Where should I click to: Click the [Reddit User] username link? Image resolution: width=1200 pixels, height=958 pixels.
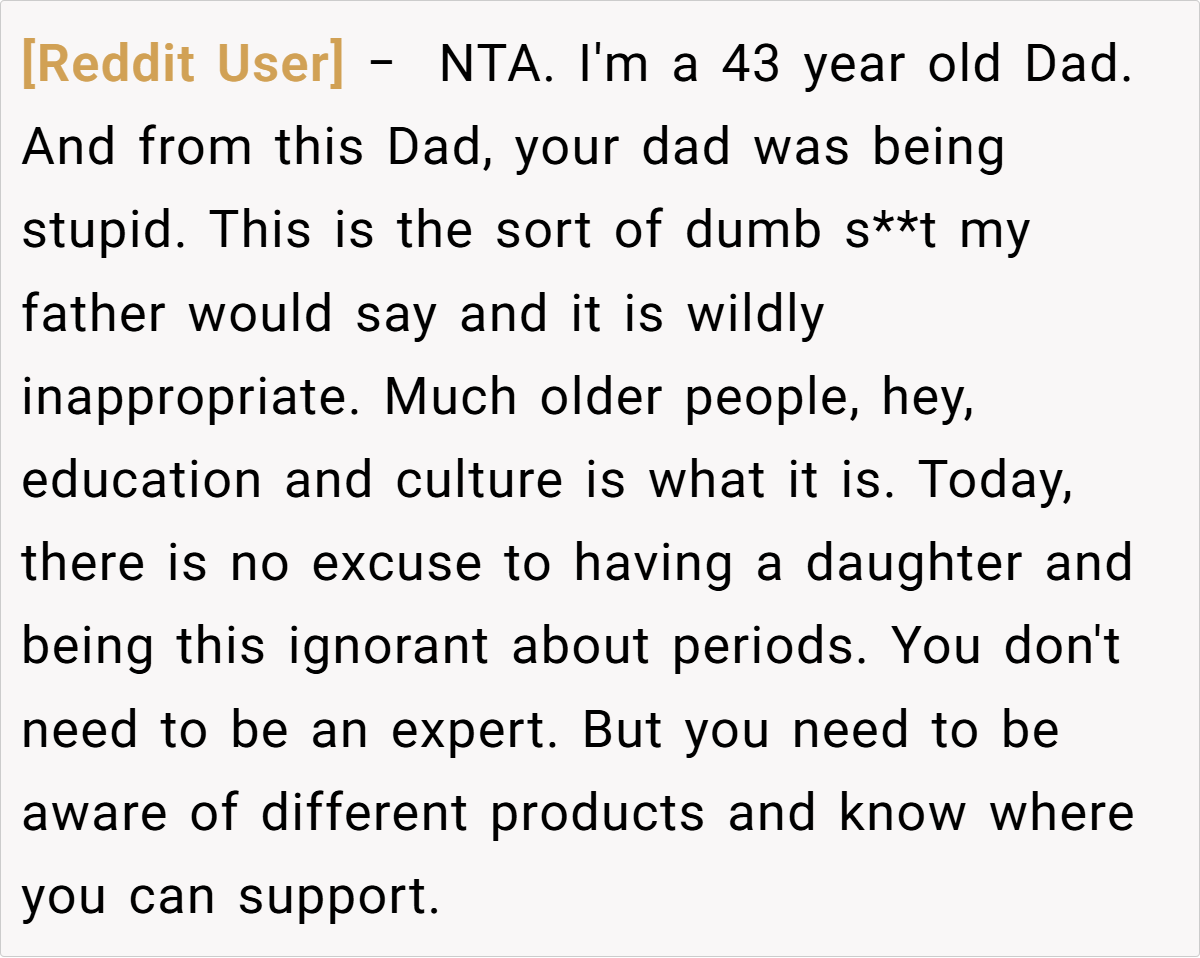coord(182,66)
